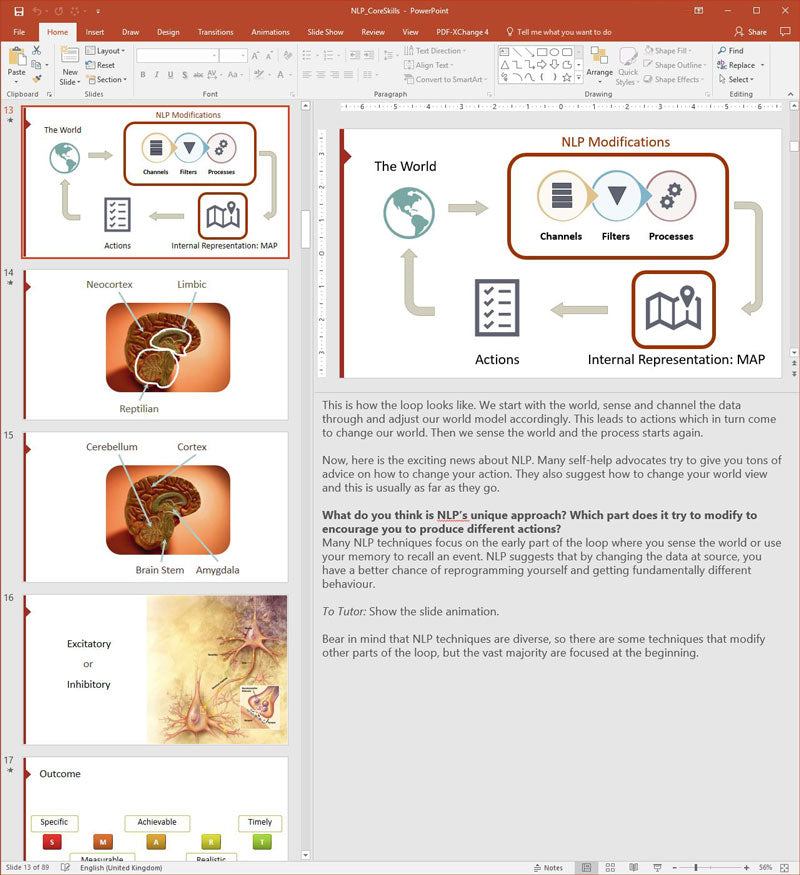Toggle Italic formatting
The image size is (800, 875).
157,74
